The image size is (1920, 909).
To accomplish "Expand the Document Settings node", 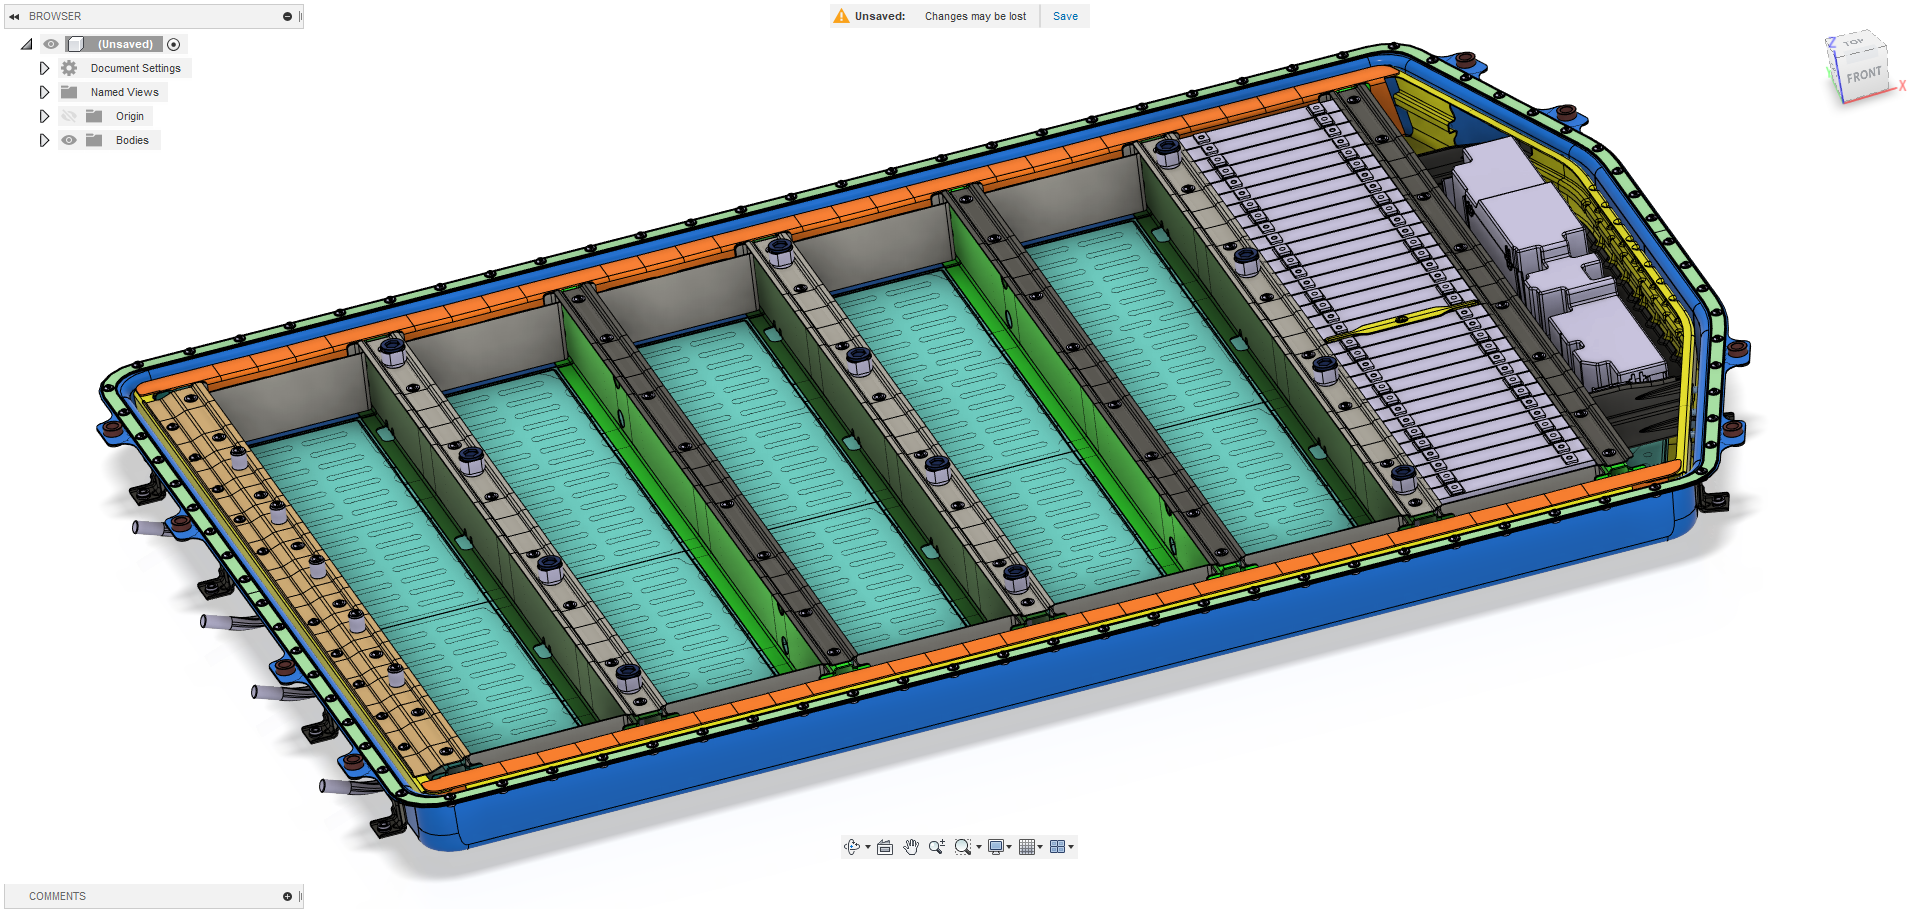I will (x=44, y=68).
